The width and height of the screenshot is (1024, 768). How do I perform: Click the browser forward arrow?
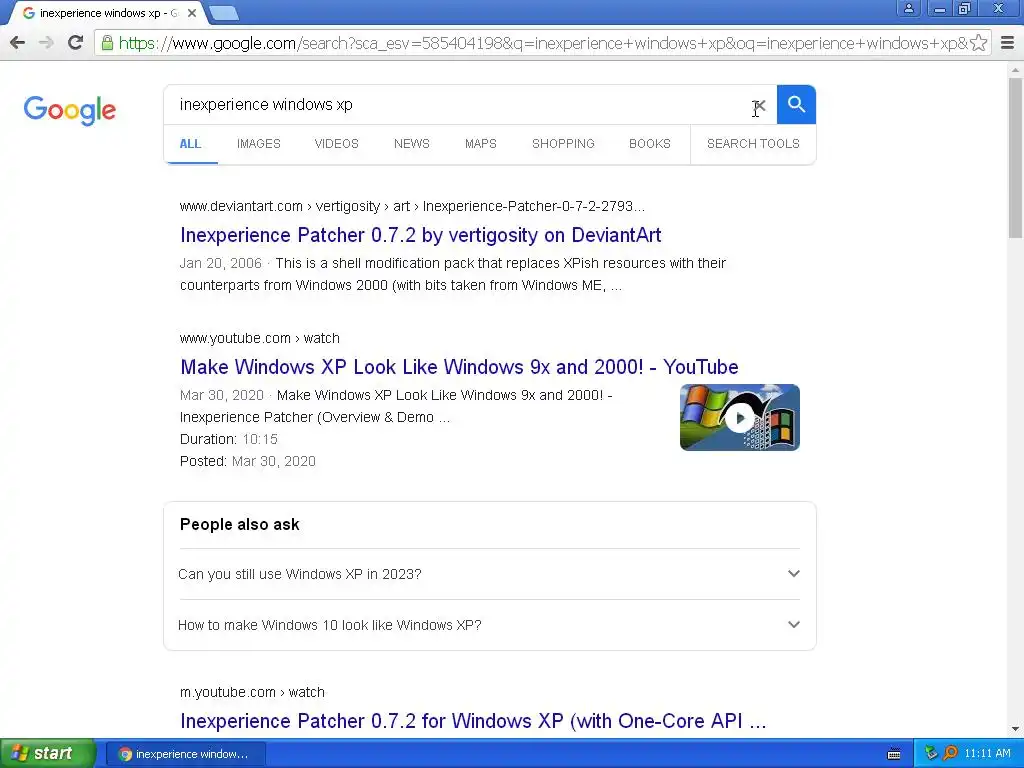point(46,43)
